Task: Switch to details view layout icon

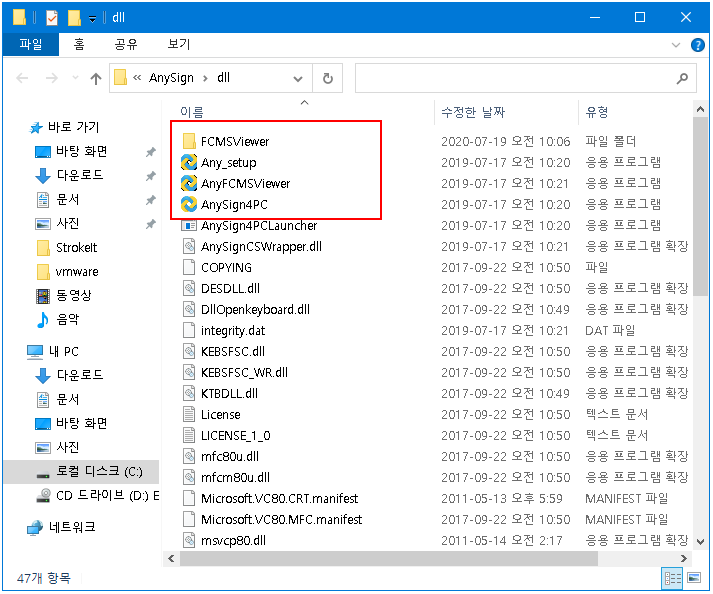Action: [673, 578]
